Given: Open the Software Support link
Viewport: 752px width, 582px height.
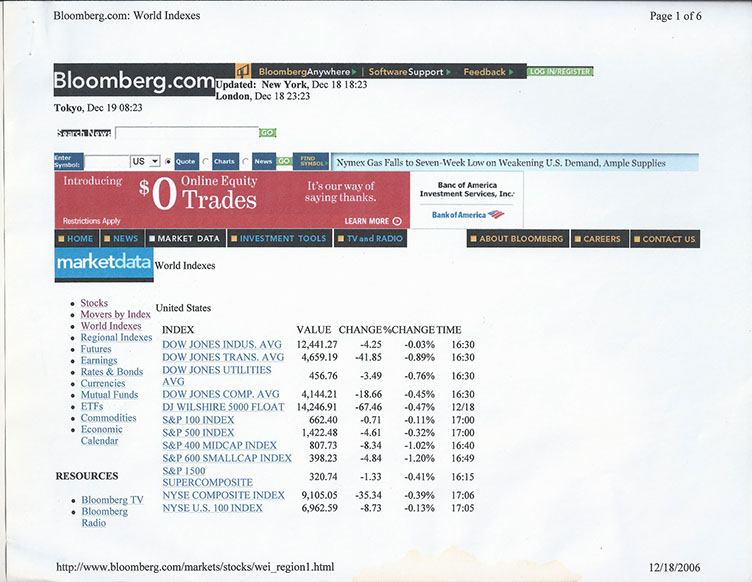Looking at the screenshot, I should pos(409,72).
